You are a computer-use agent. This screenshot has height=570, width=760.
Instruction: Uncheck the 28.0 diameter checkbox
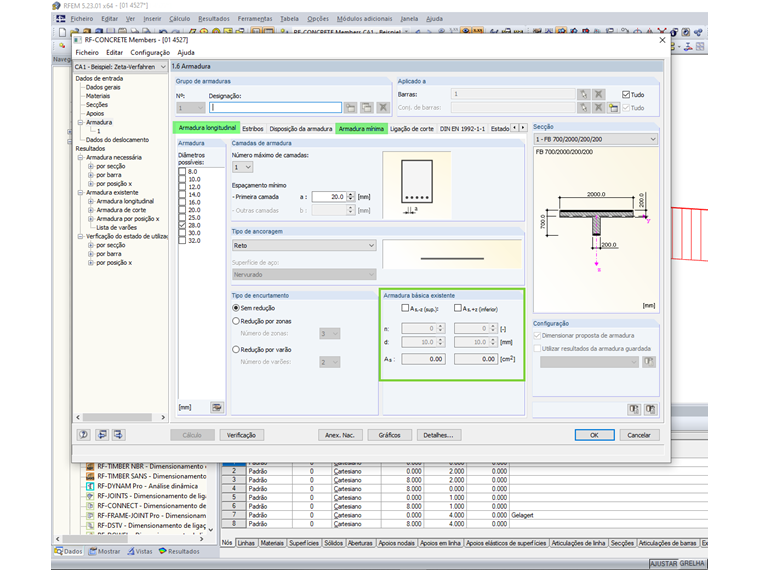[182, 225]
